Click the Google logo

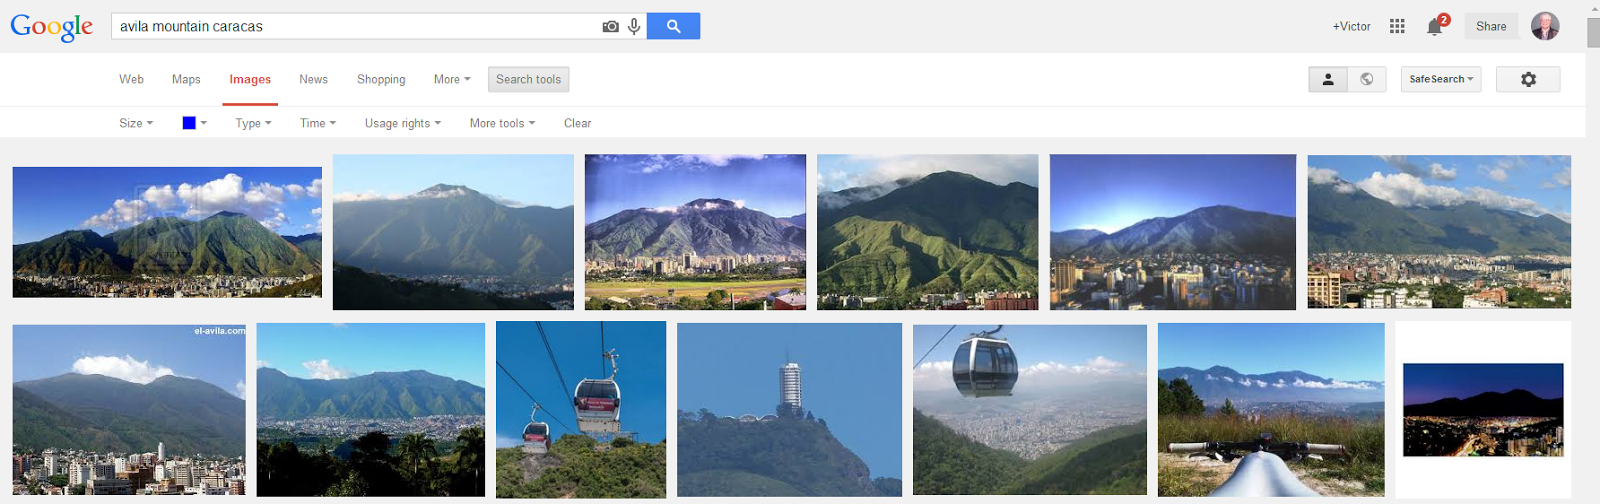pos(51,27)
